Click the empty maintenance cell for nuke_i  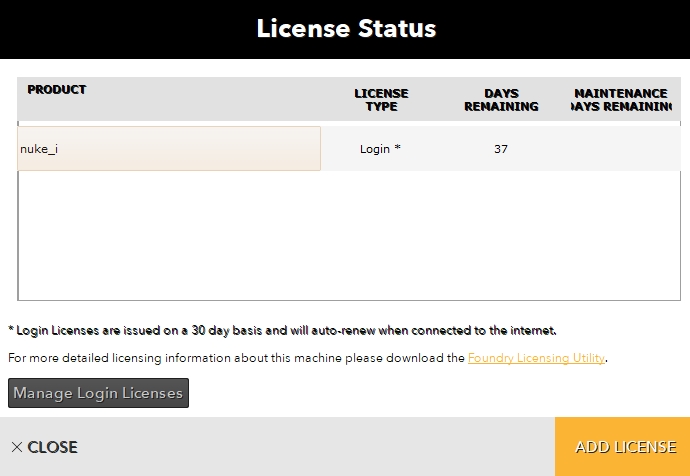pyautogui.click(x=620, y=149)
